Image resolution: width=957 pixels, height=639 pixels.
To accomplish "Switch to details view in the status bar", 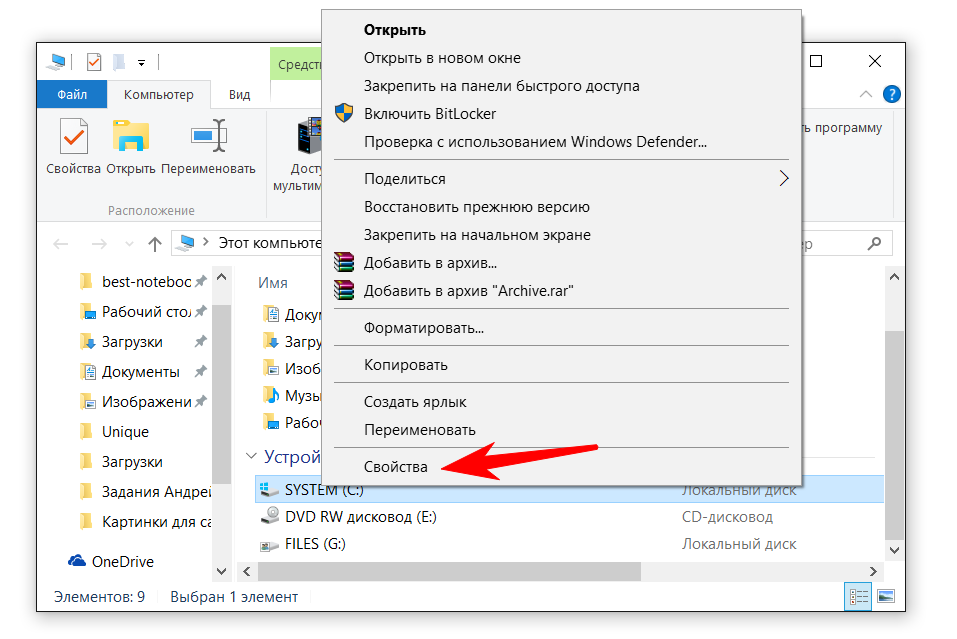I will (858, 597).
